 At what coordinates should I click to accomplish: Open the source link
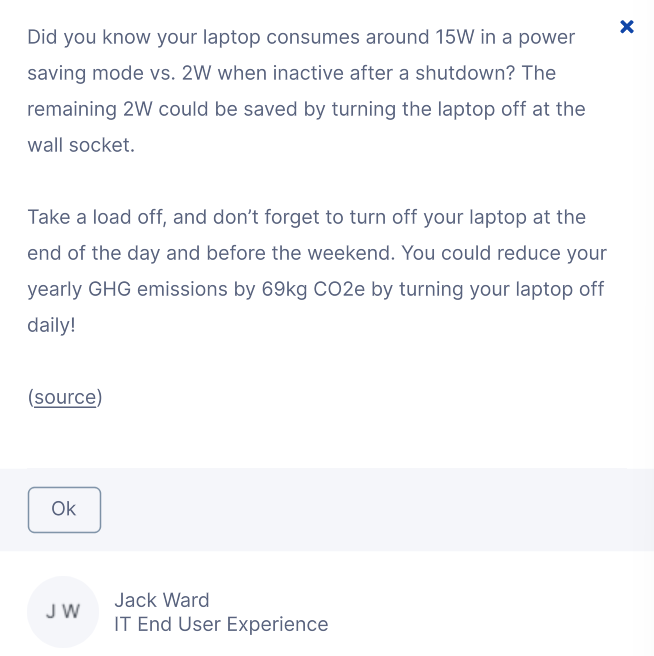[65, 397]
